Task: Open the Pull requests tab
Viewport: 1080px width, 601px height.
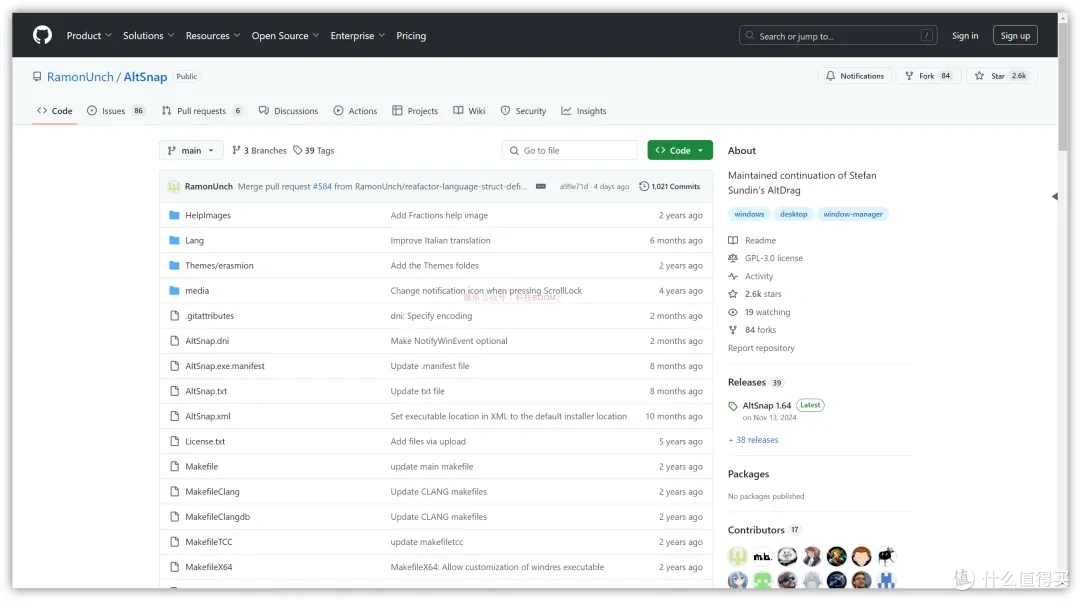Action: click(202, 111)
